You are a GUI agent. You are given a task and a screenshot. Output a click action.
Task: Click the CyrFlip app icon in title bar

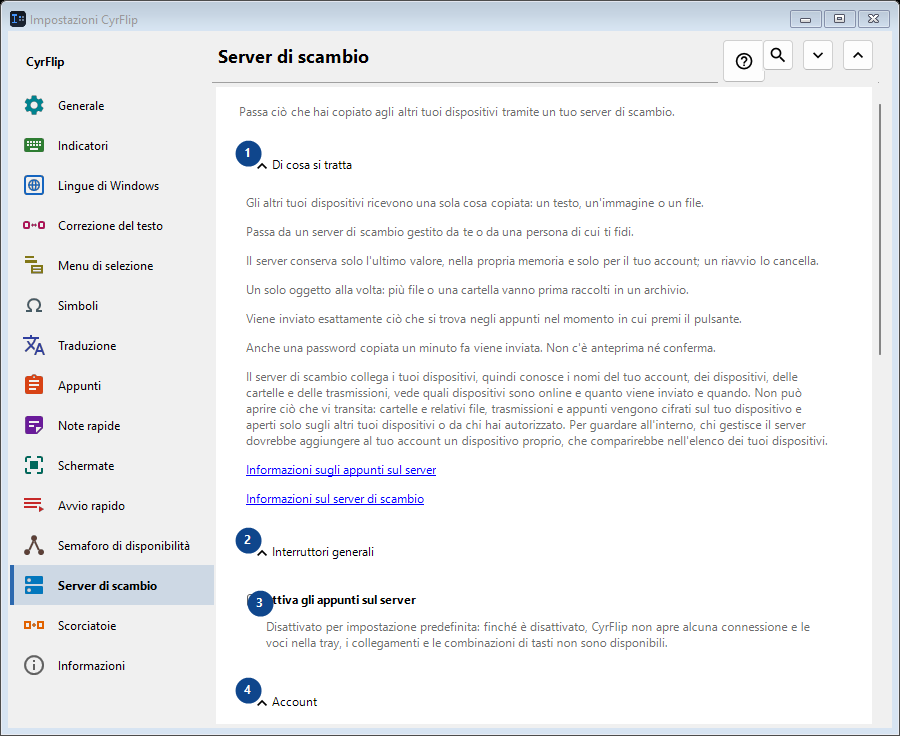tap(18, 19)
